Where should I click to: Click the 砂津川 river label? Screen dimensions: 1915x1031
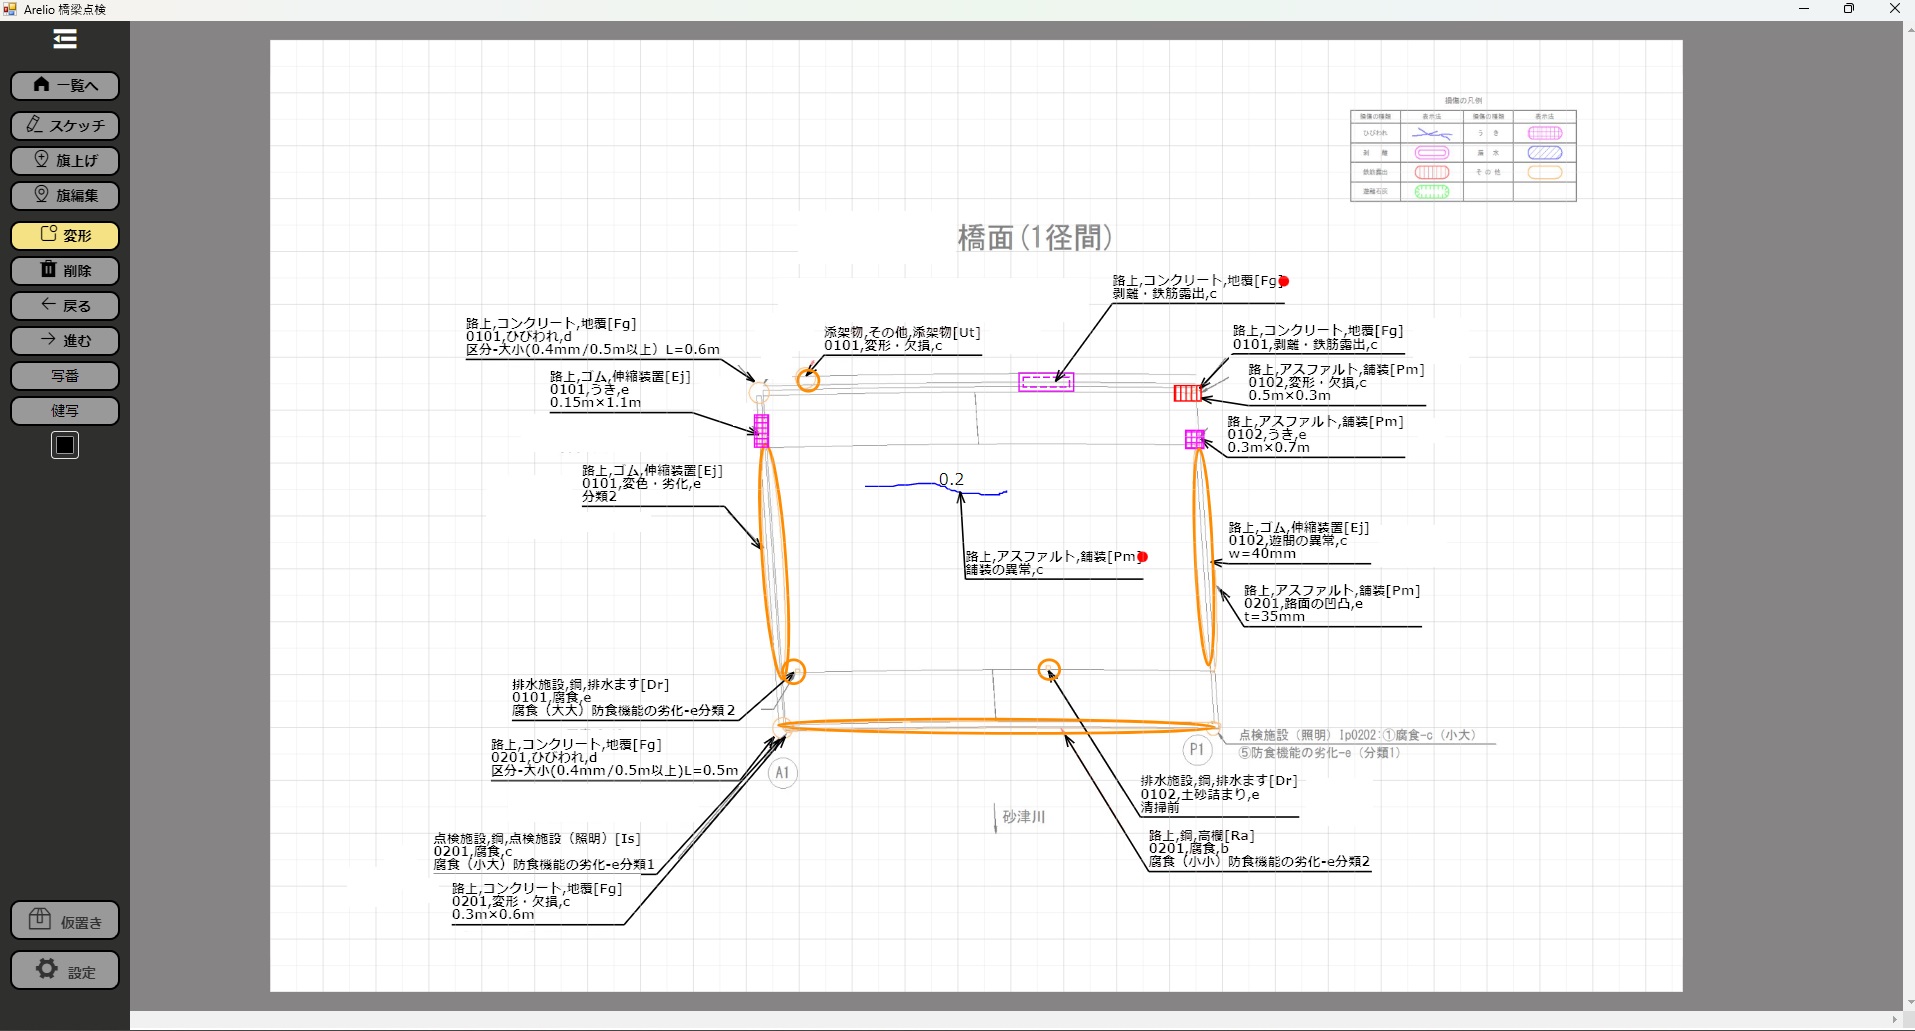pyautogui.click(x=1023, y=817)
